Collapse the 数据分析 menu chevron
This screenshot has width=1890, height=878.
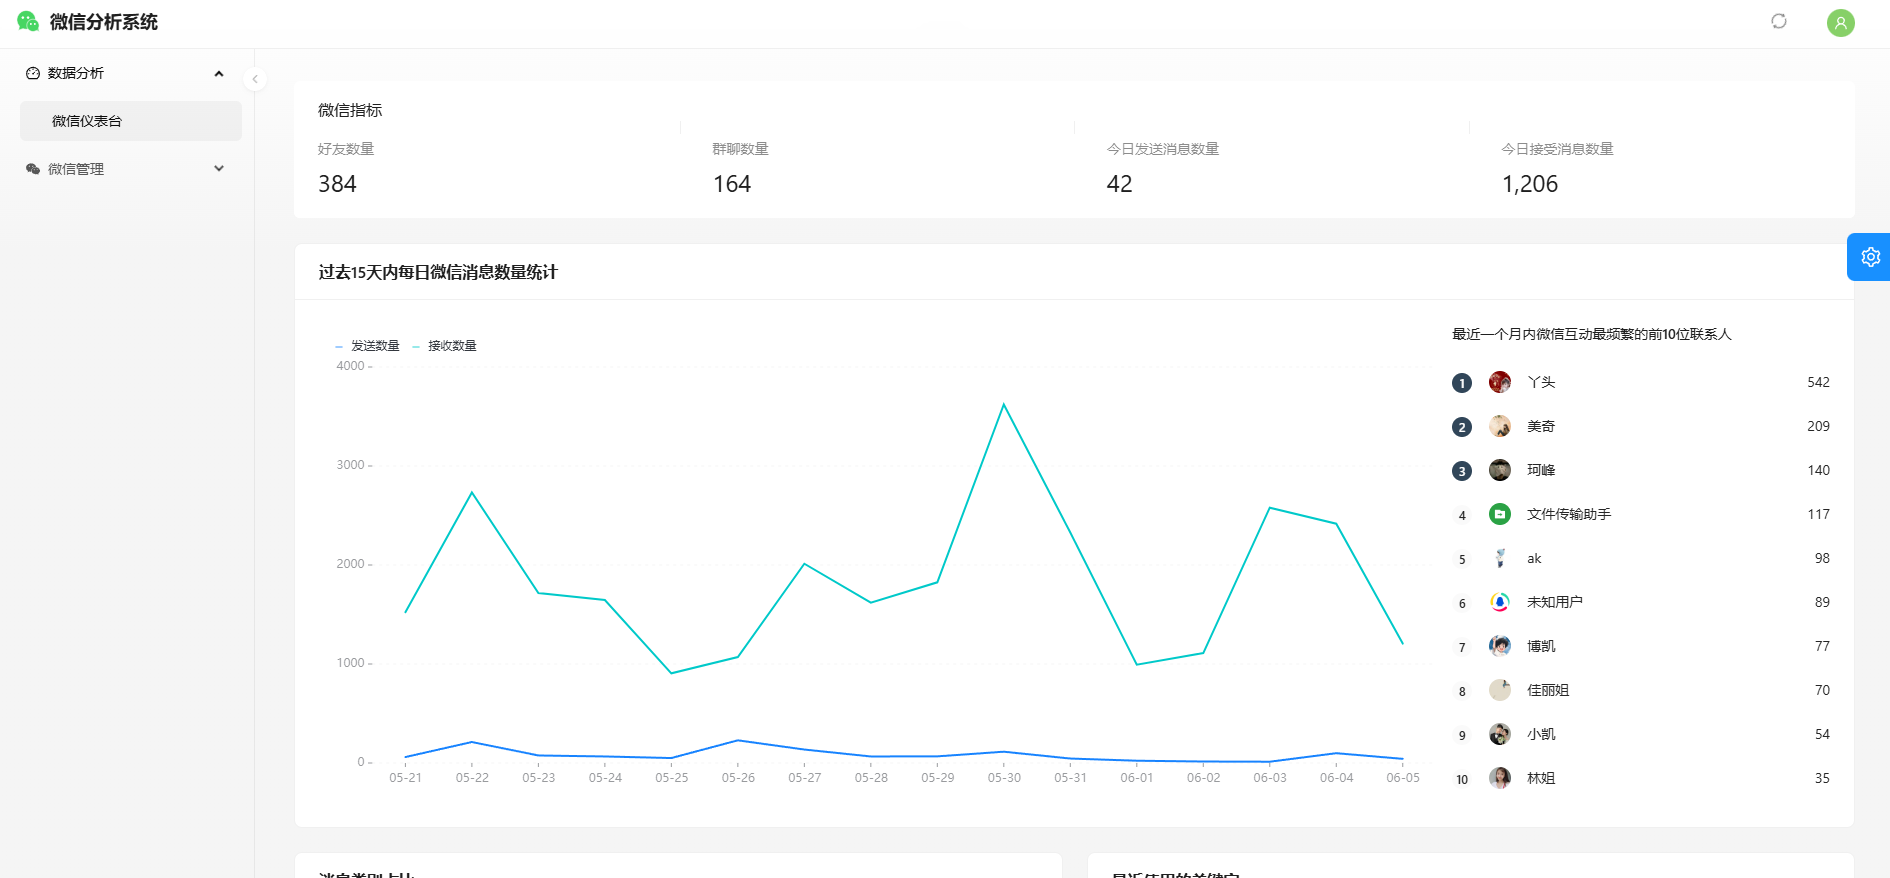click(219, 73)
